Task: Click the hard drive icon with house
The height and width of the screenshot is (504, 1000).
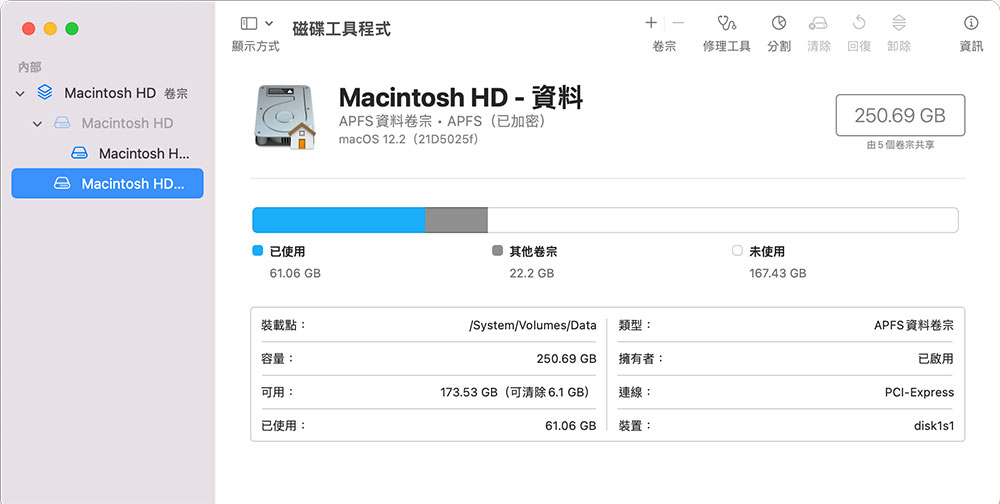Action: click(285, 117)
